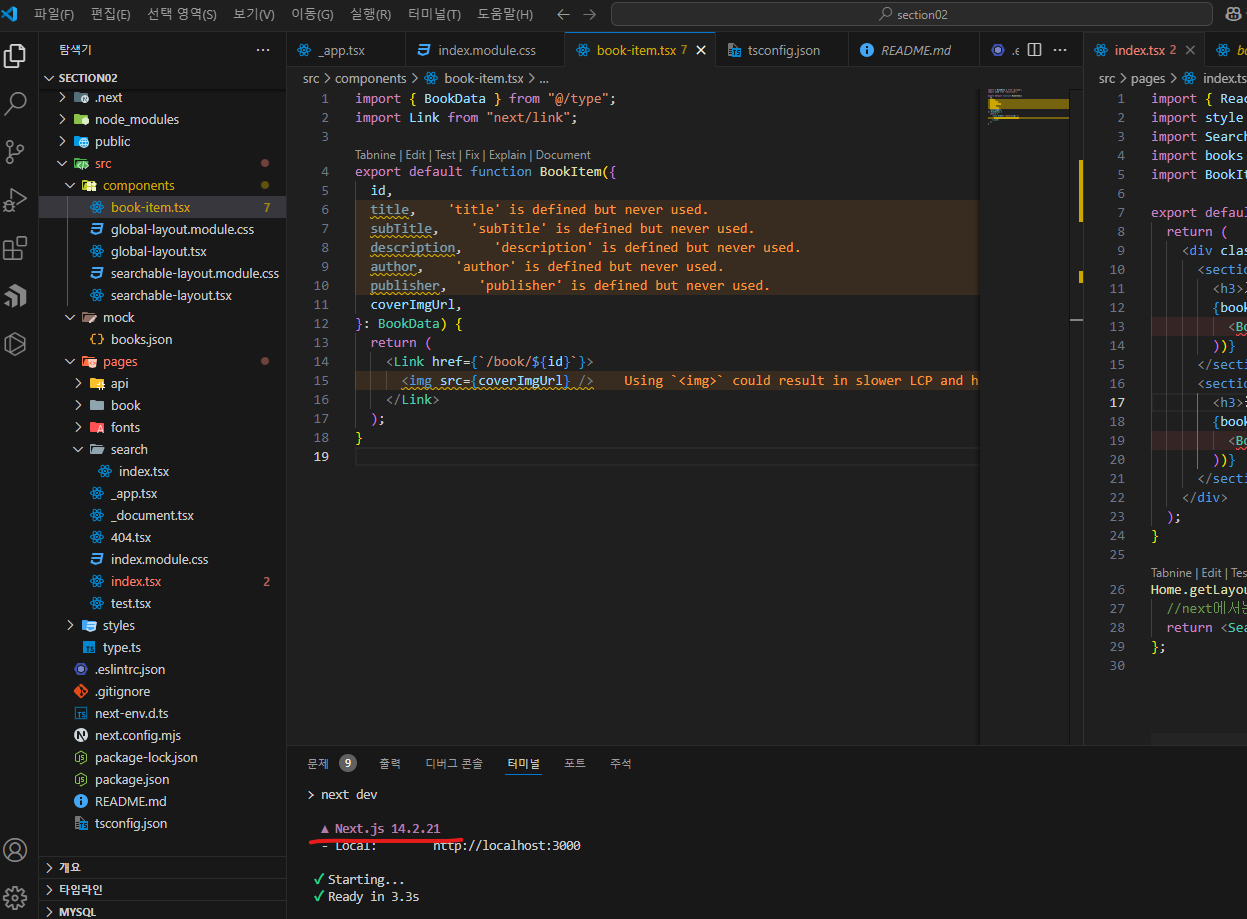Open test.tsx in the explorer tree
This screenshot has height=919, width=1247.
131,603
